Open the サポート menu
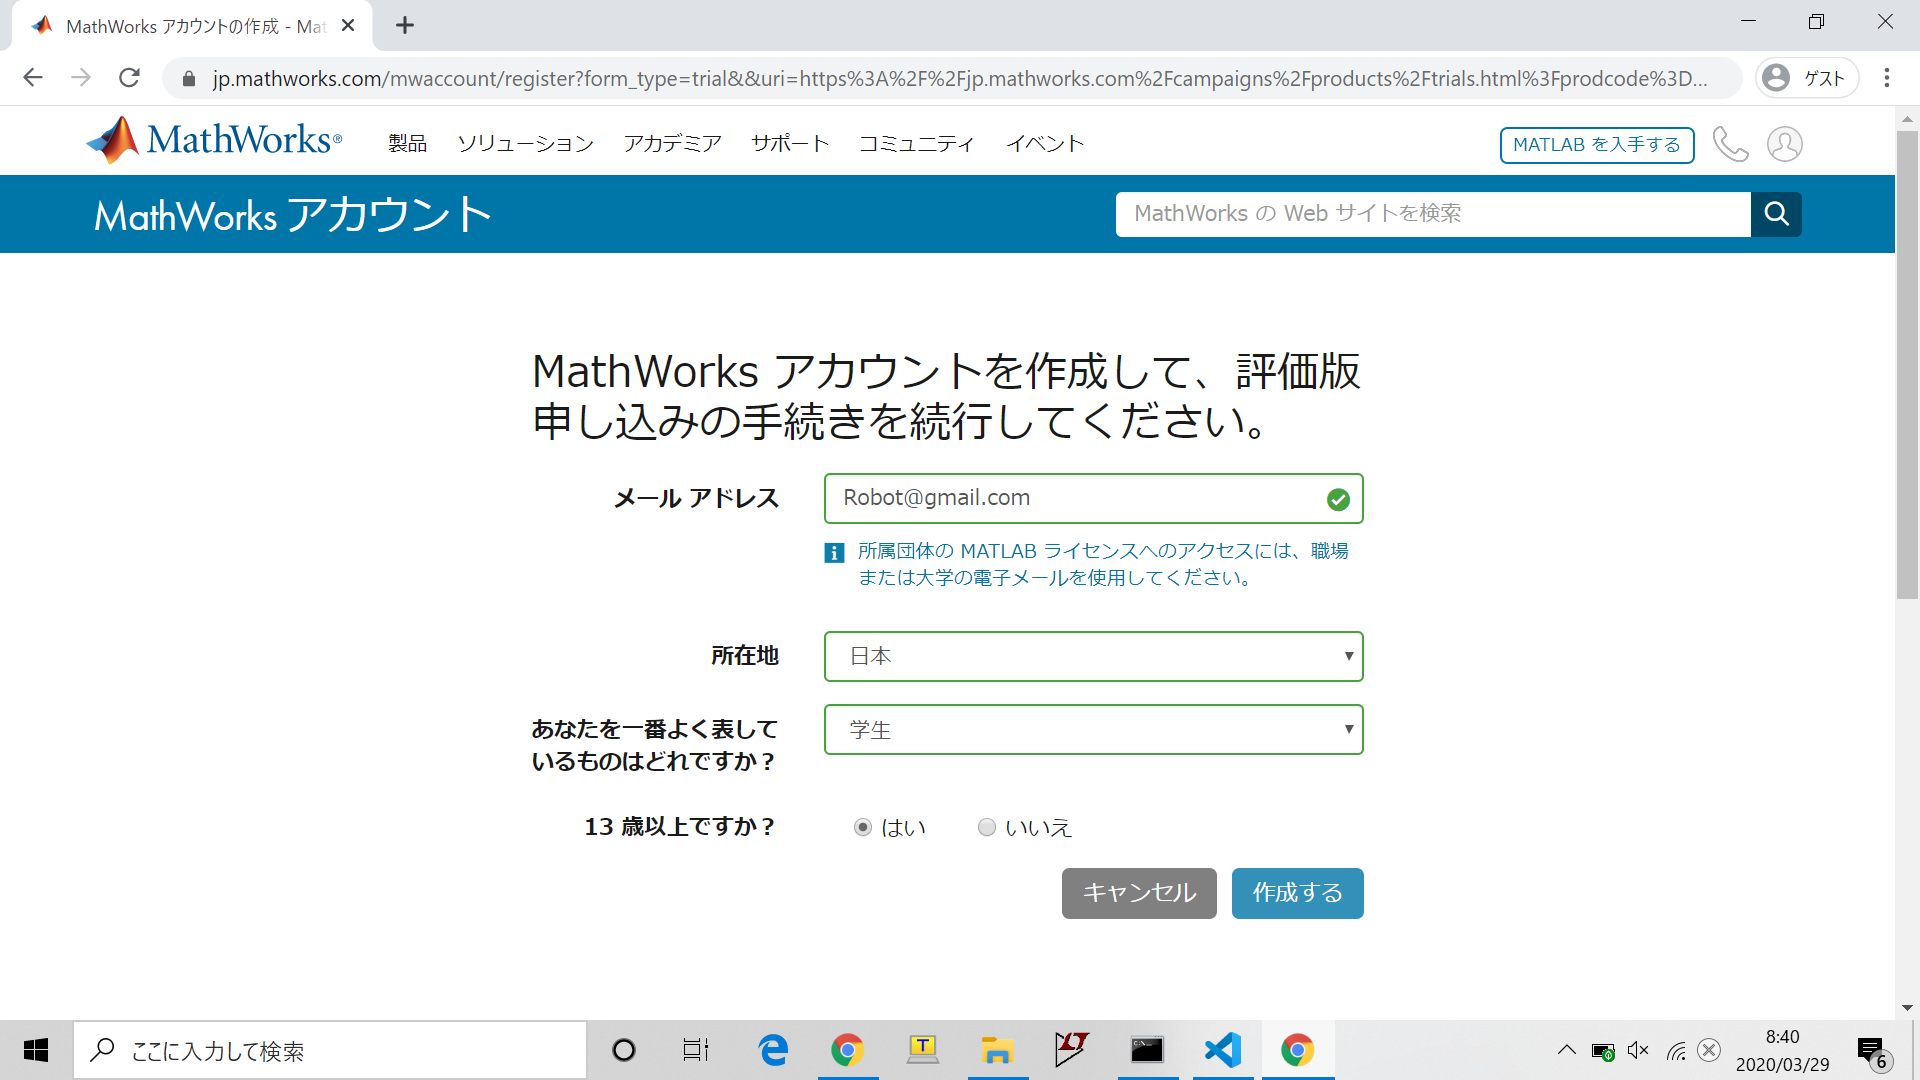 pyautogui.click(x=790, y=144)
